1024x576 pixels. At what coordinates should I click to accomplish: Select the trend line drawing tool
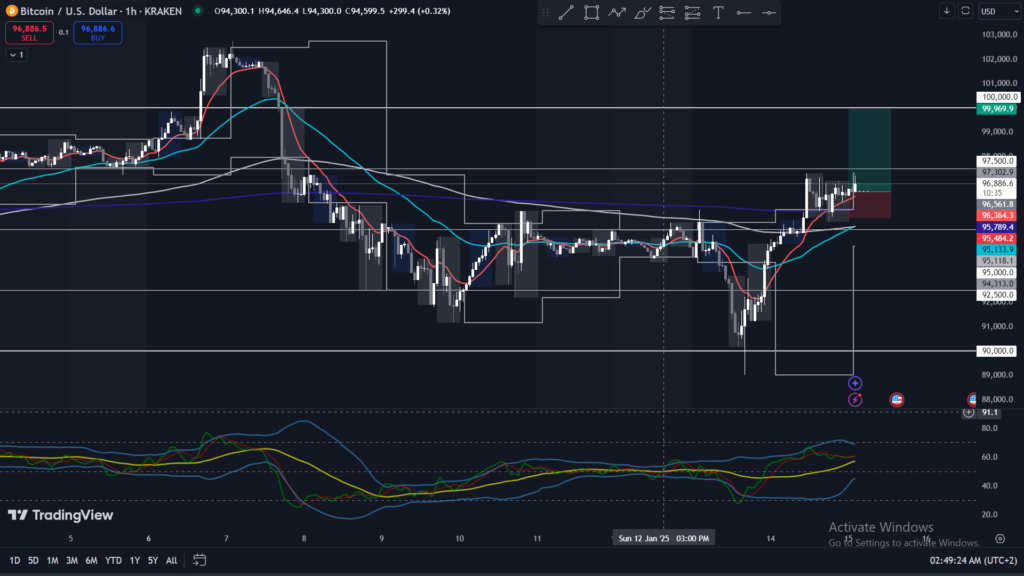[x=566, y=12]
